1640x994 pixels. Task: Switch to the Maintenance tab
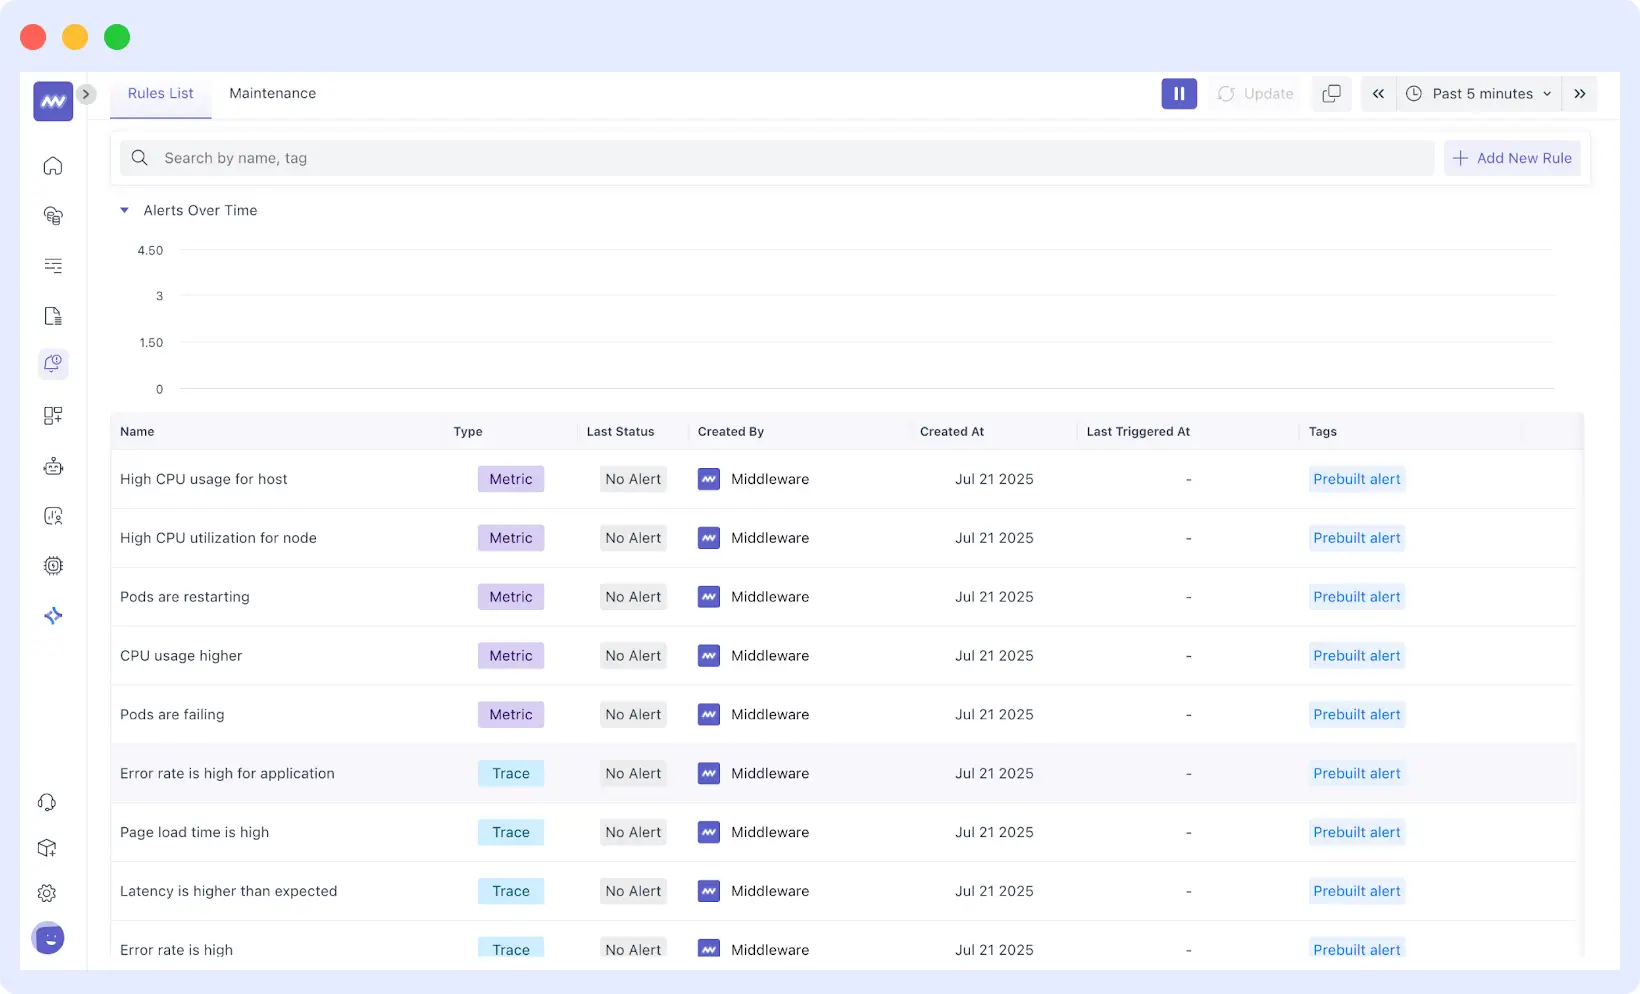[272, 93]
